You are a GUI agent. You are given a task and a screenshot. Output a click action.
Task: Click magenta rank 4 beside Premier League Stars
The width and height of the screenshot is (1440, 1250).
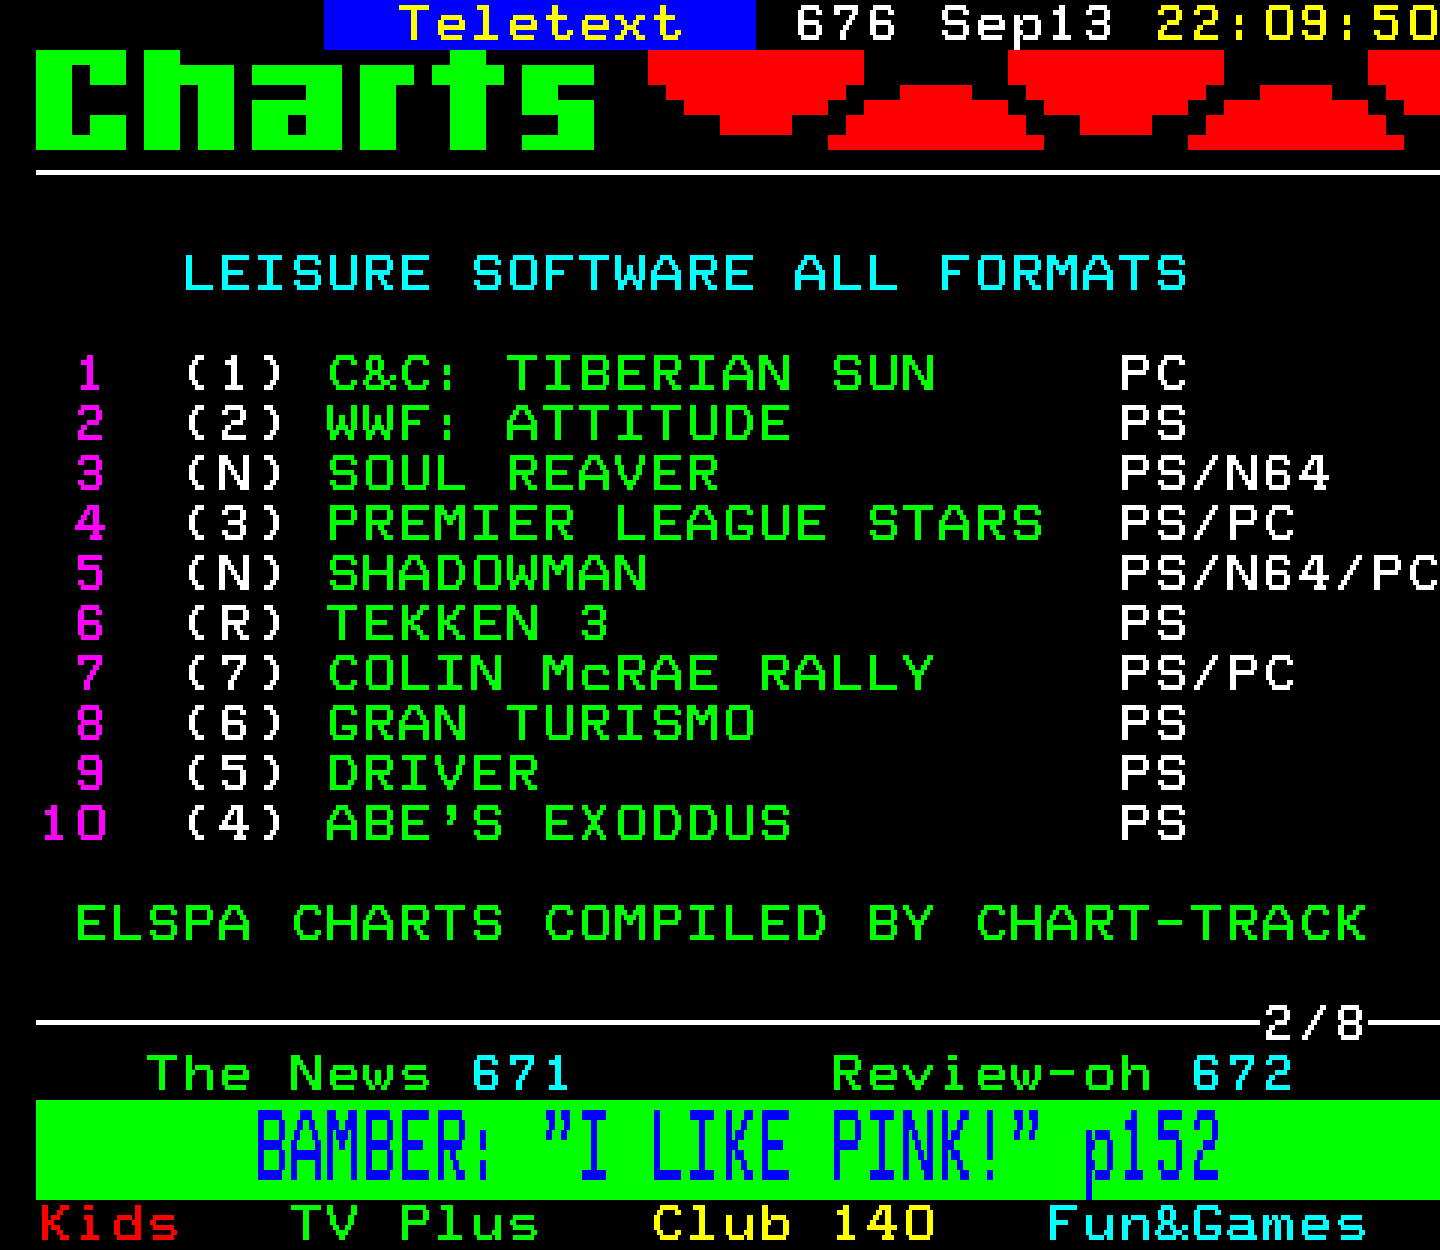pos(90,524)
